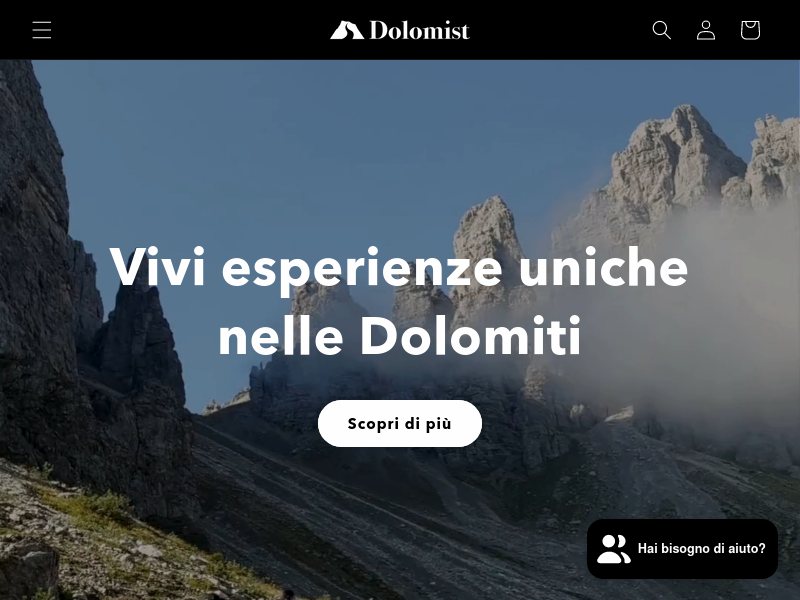Open the search magnifying glass
The image size is (800, 600).
(662, 30)
